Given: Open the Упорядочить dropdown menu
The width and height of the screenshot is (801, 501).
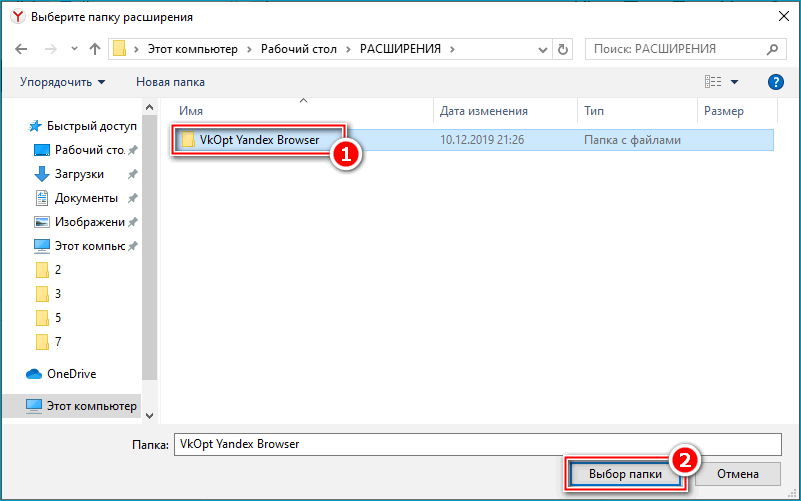Looking at the screenshot, I should (62, 82).
